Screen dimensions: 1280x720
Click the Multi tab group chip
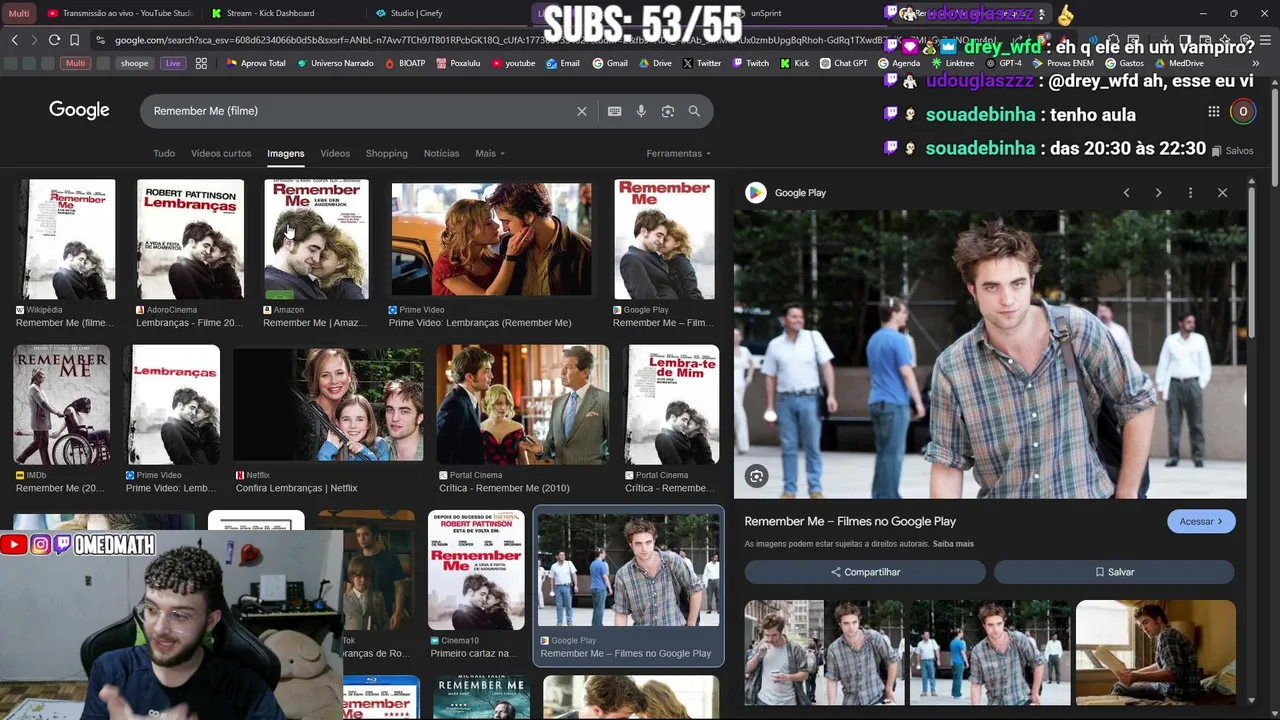75,63
